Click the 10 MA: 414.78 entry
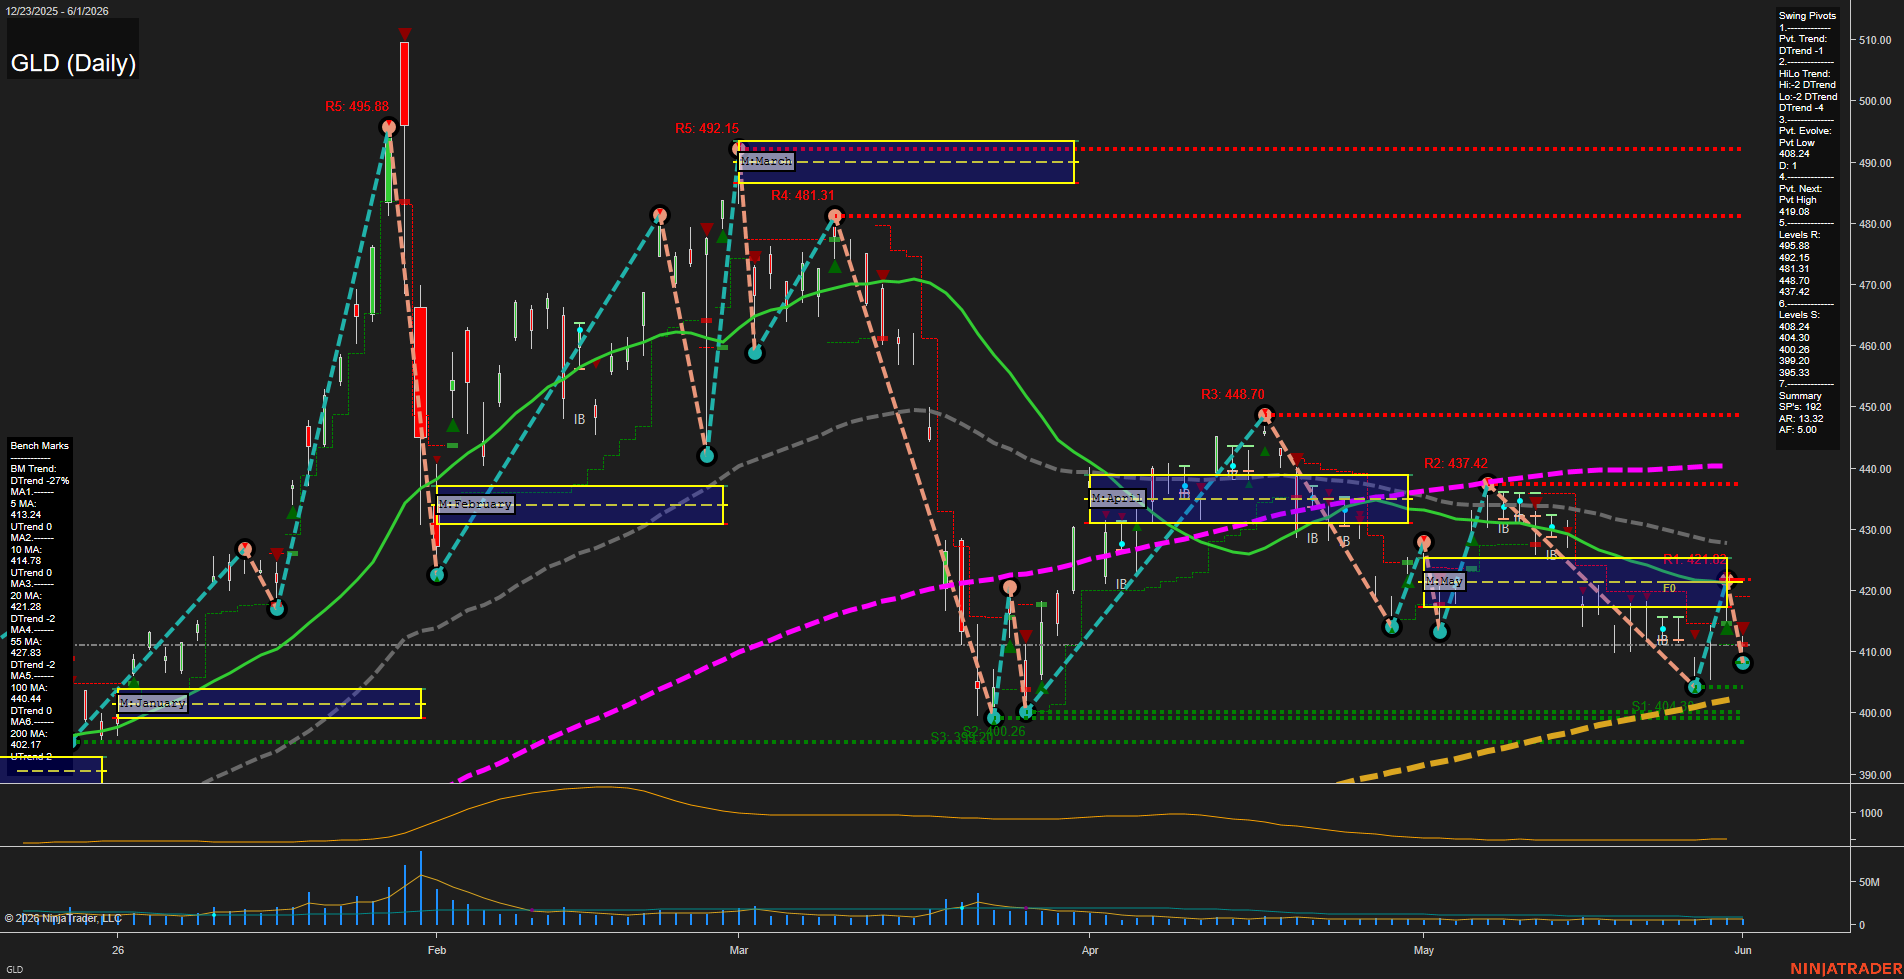 (x=26, y=555)
